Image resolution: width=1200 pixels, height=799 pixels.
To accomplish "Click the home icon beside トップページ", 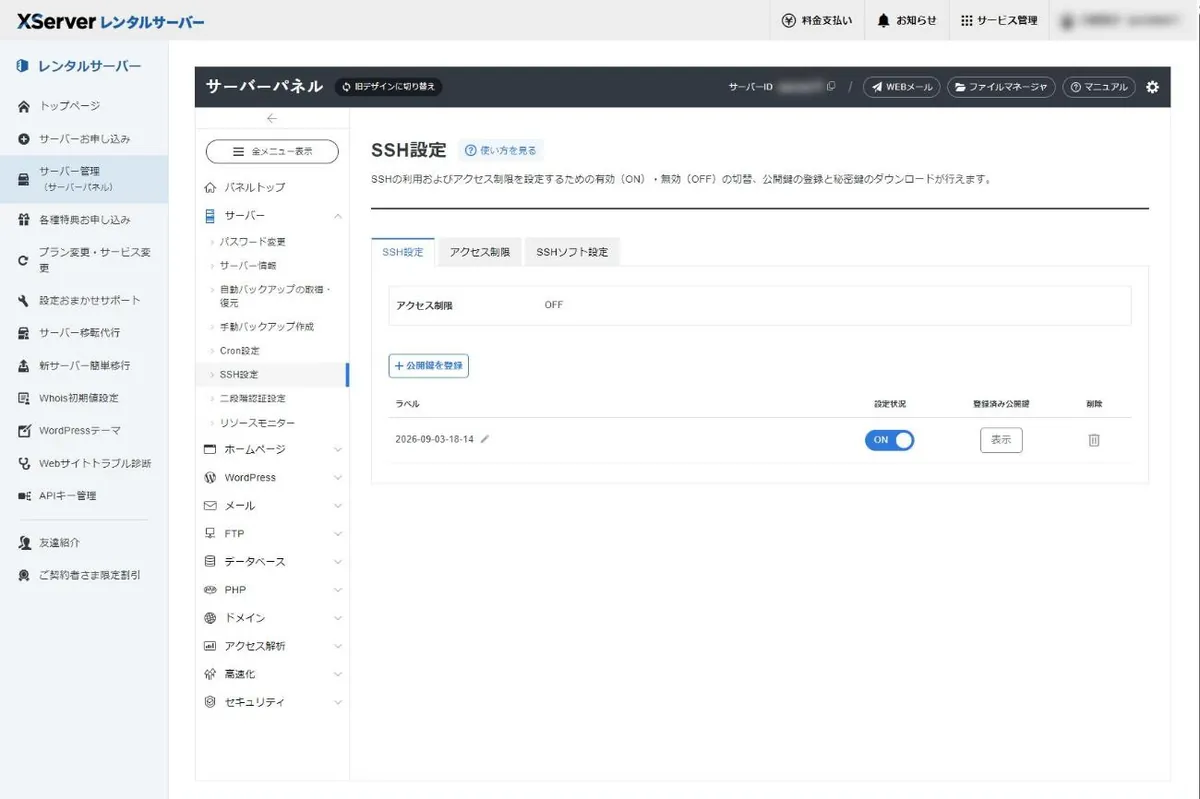I will point(24,106).
